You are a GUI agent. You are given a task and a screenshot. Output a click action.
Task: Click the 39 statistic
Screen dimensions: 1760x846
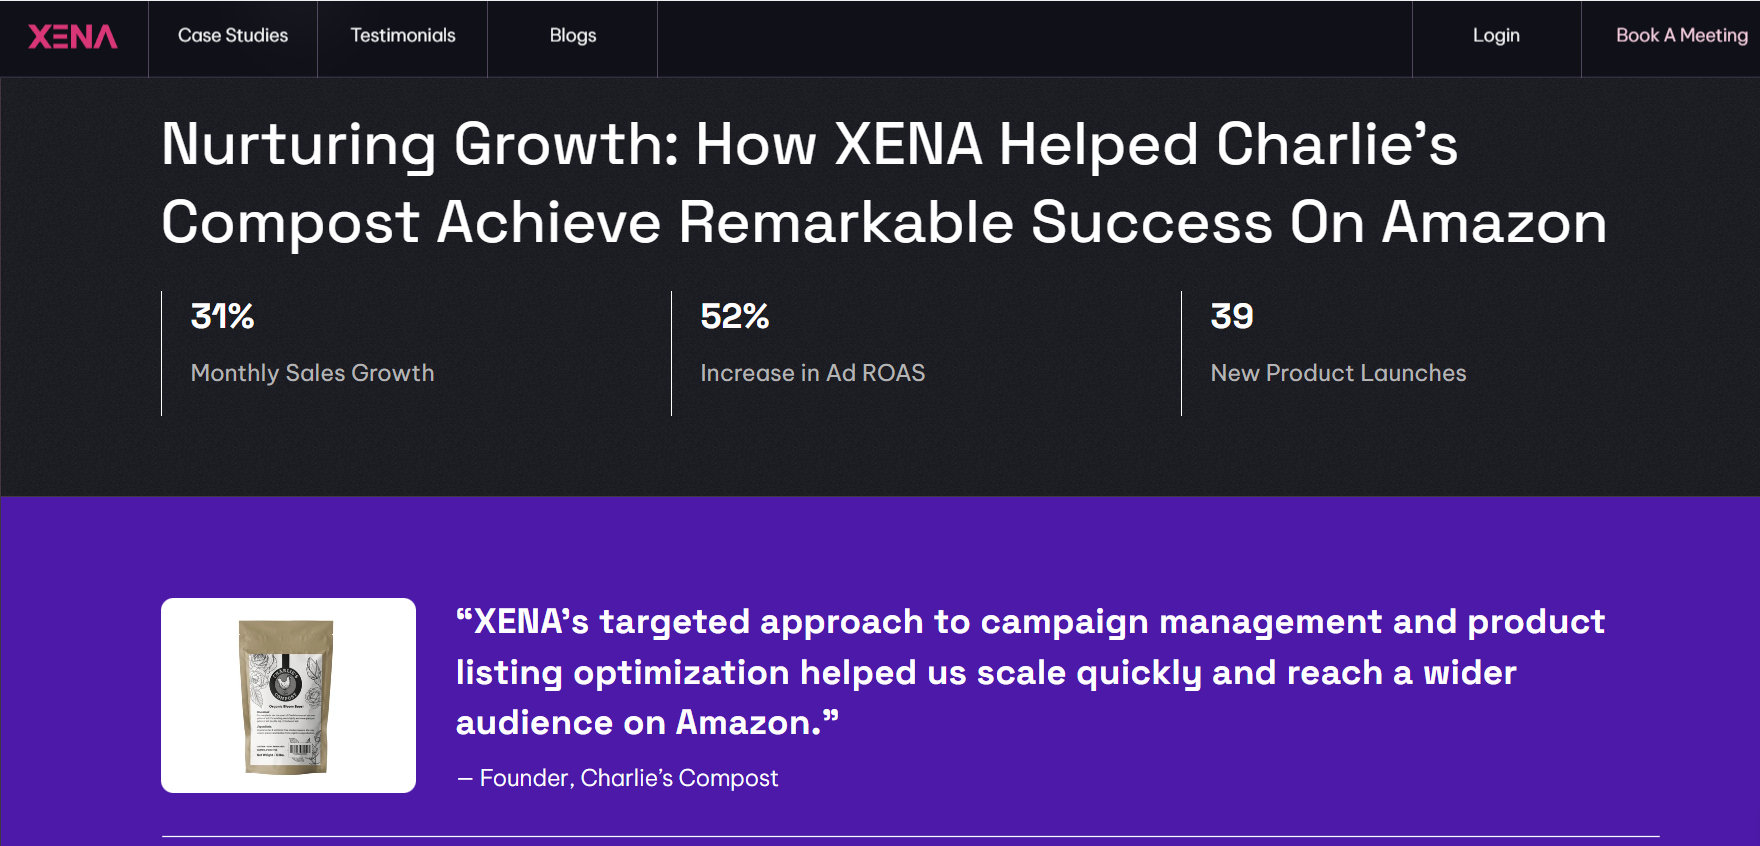pos(1232,316)
